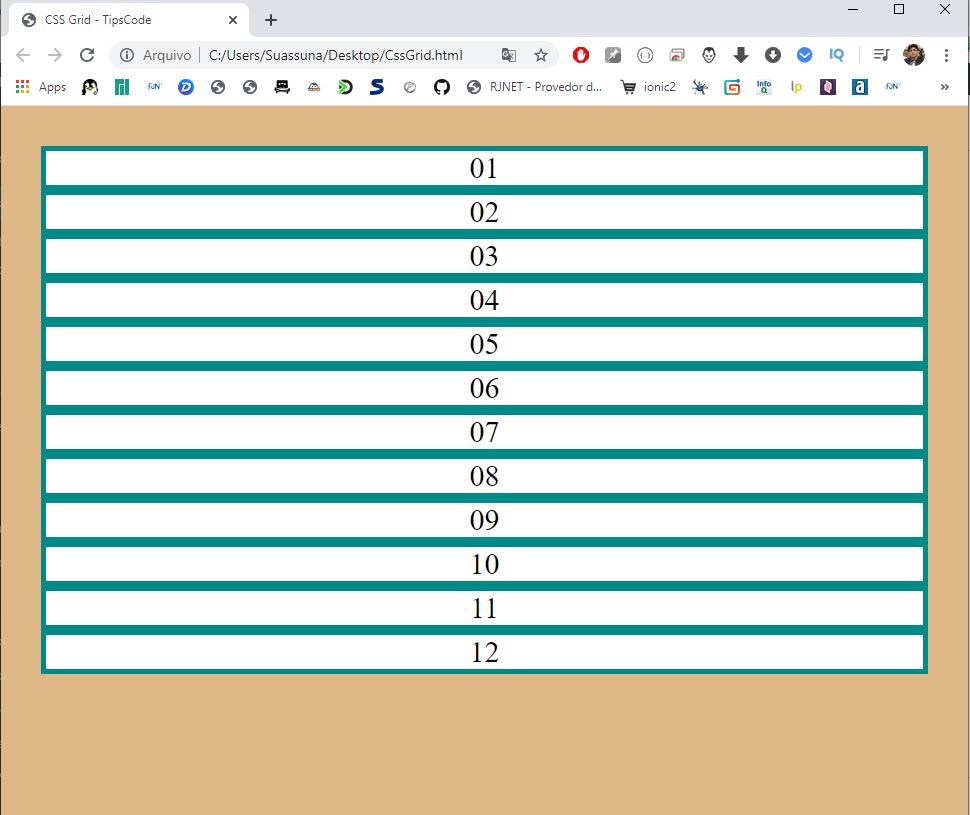Open the InfoQ bookmark icon
Image resolution: width=970 pixels, height=815 pixels.
pyautogui.click(x=763, y=87)
